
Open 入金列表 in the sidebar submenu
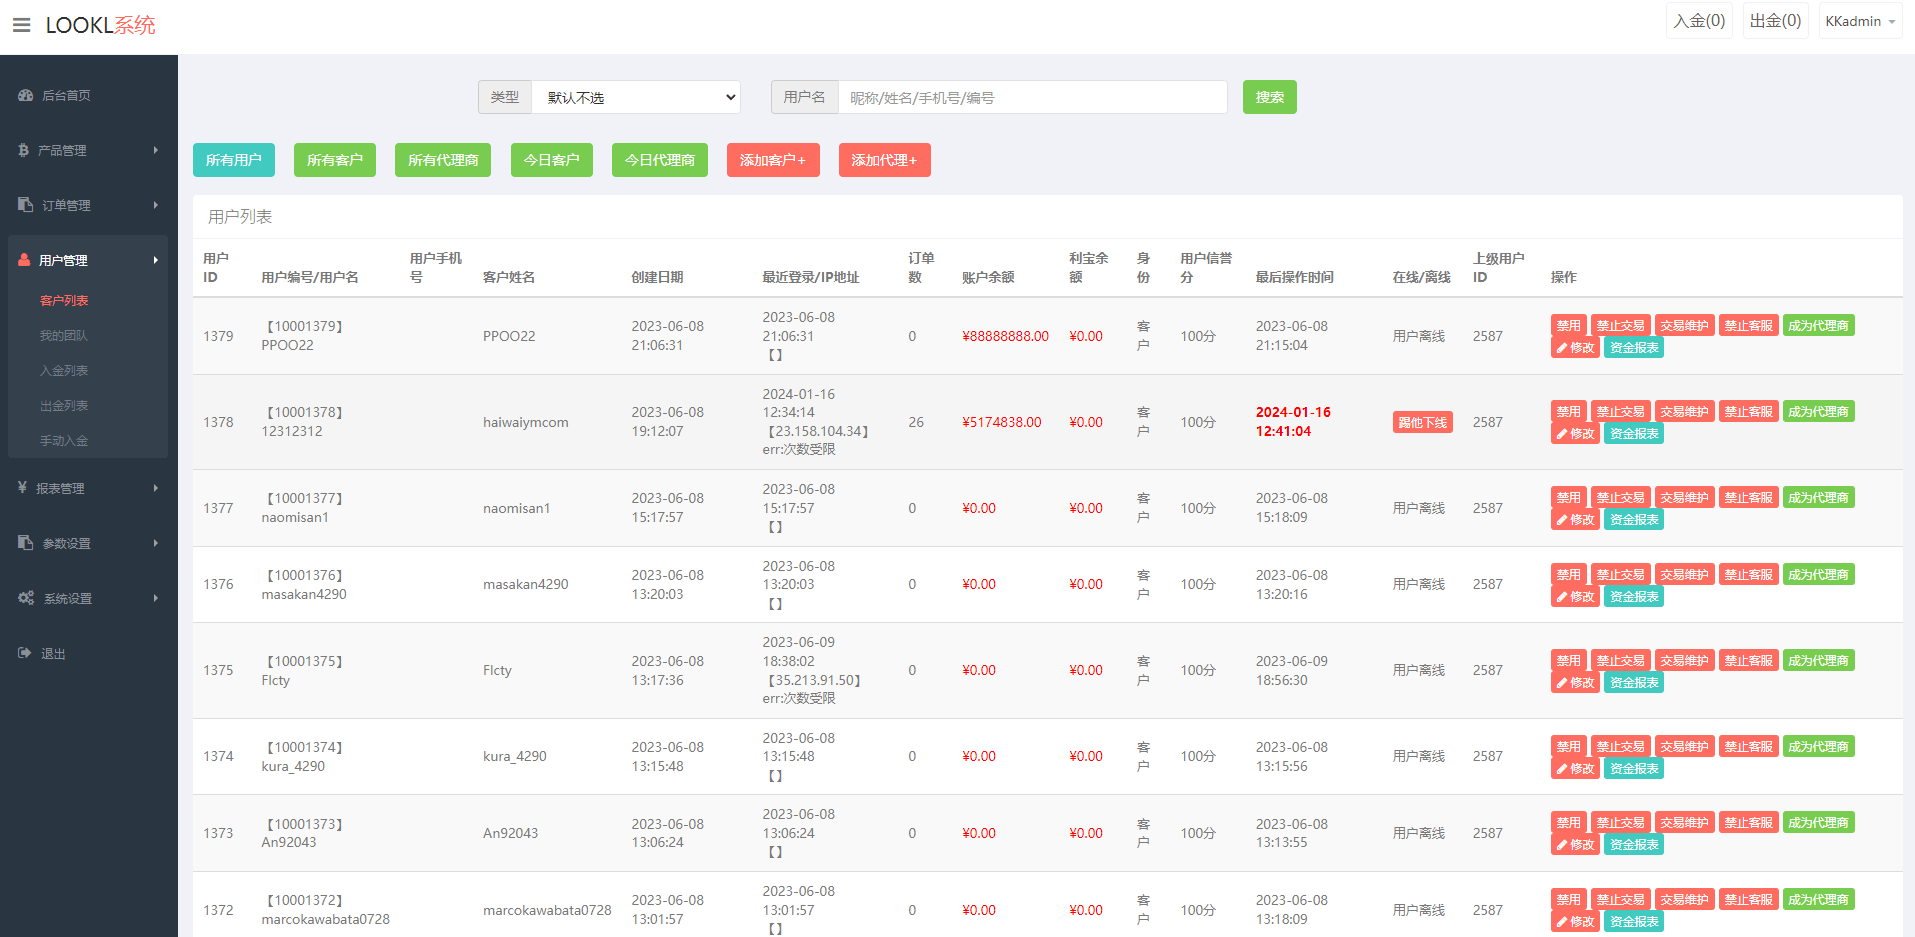(x=64, y=371)
